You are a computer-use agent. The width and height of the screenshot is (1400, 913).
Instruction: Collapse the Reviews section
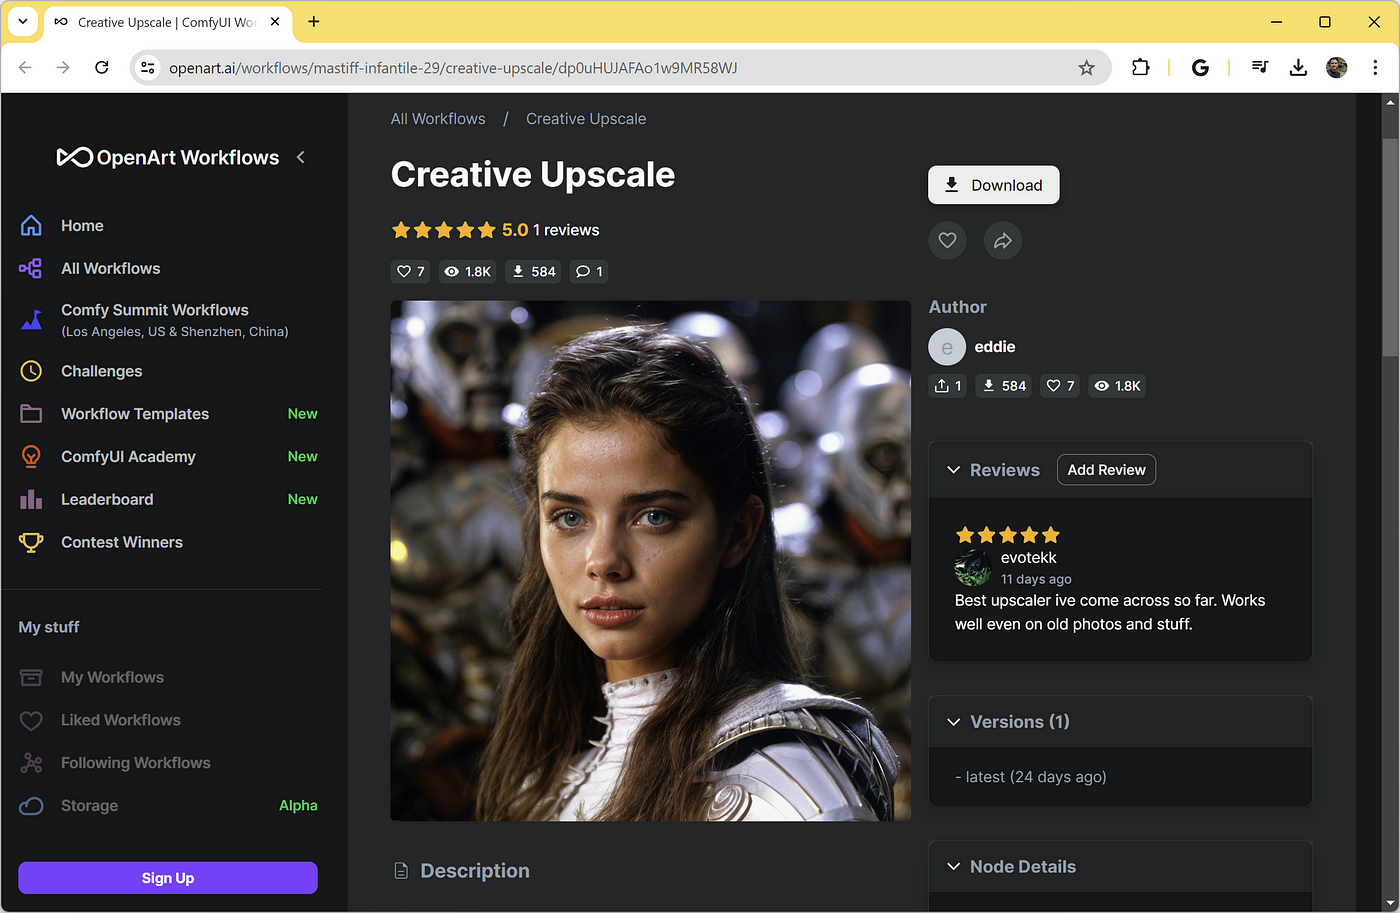coord(952,469)
